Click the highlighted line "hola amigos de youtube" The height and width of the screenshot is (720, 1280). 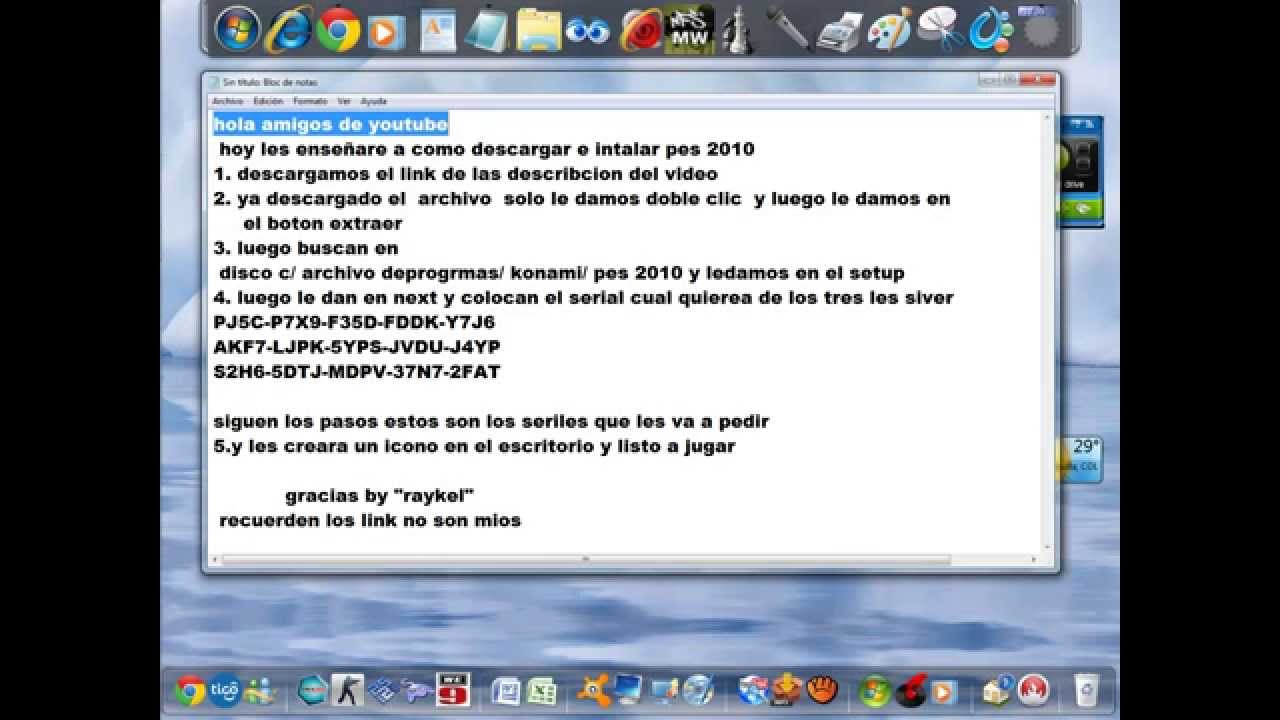pos(330,124)
